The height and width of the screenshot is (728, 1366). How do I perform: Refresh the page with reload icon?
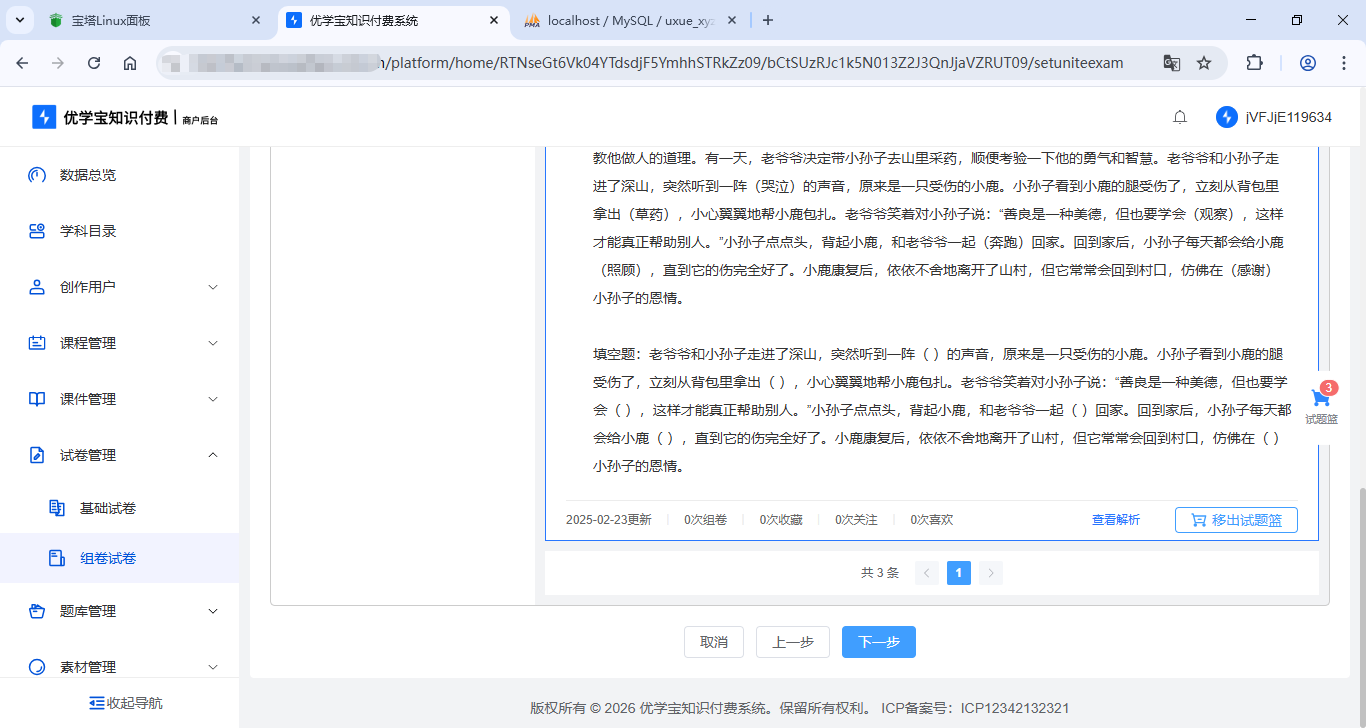pyautogui.click(x=93, y=62)
